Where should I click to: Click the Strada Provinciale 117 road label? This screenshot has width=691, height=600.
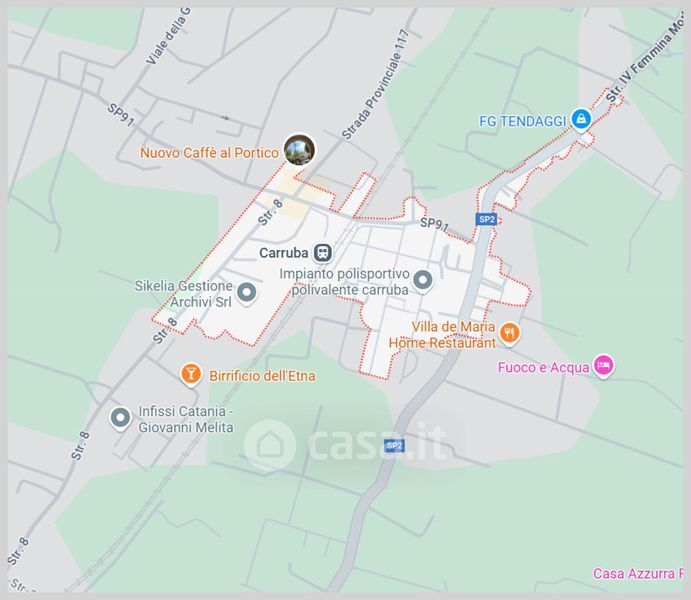tap(375, 84)
